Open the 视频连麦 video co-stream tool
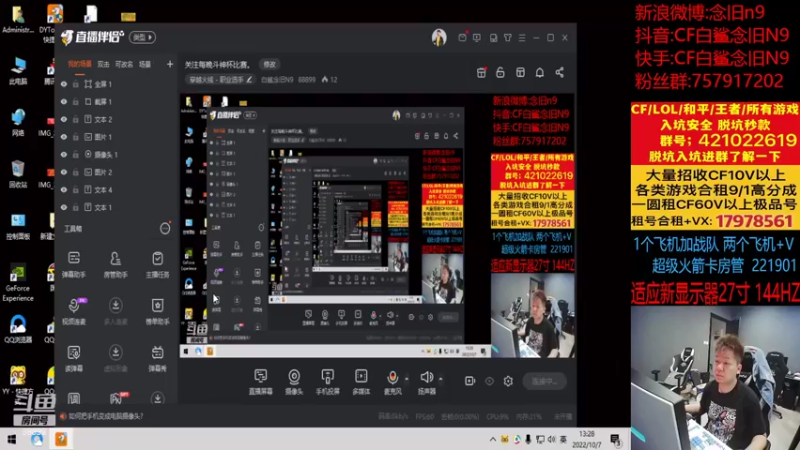Image resolution: width=800 pixels, height=450 pixels. (x=74, y=311)
